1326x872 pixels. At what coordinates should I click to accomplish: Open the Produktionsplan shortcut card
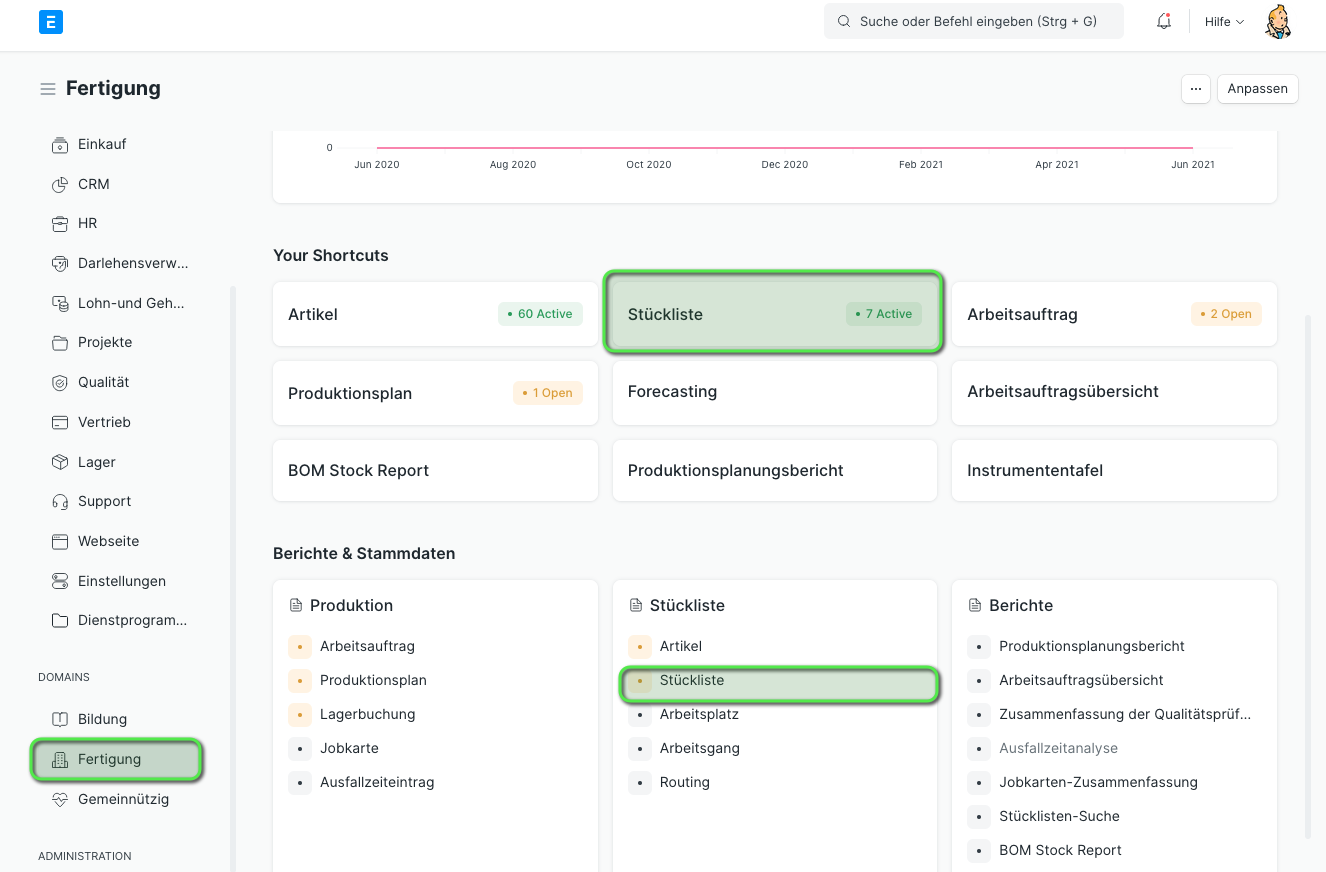[x=435, y=393]
